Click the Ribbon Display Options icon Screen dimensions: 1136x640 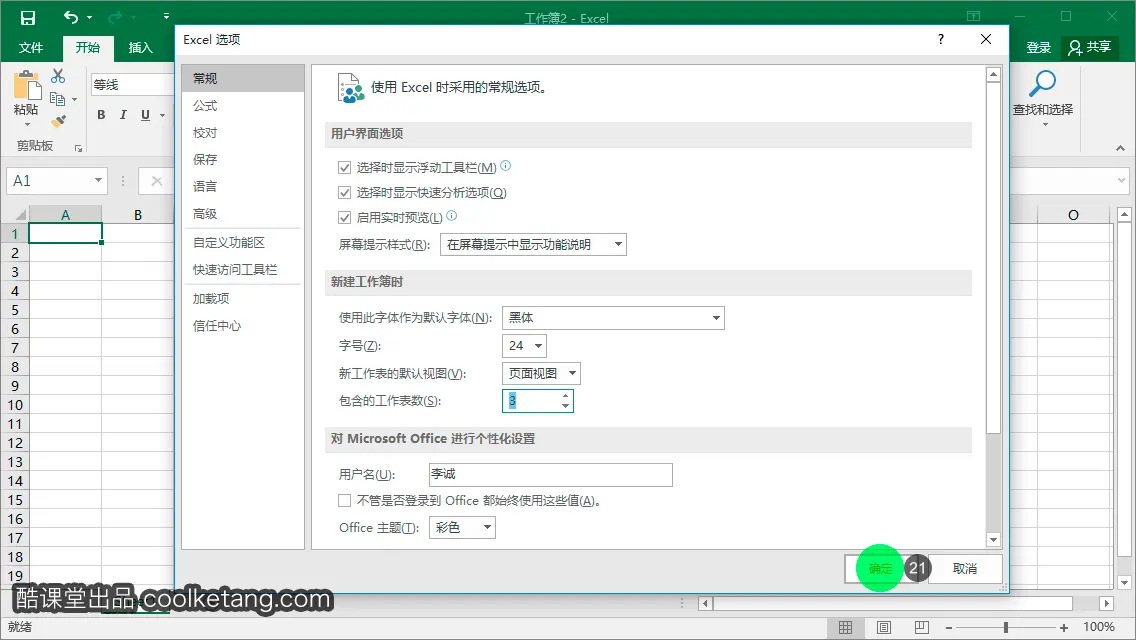(x=973, y=16)
